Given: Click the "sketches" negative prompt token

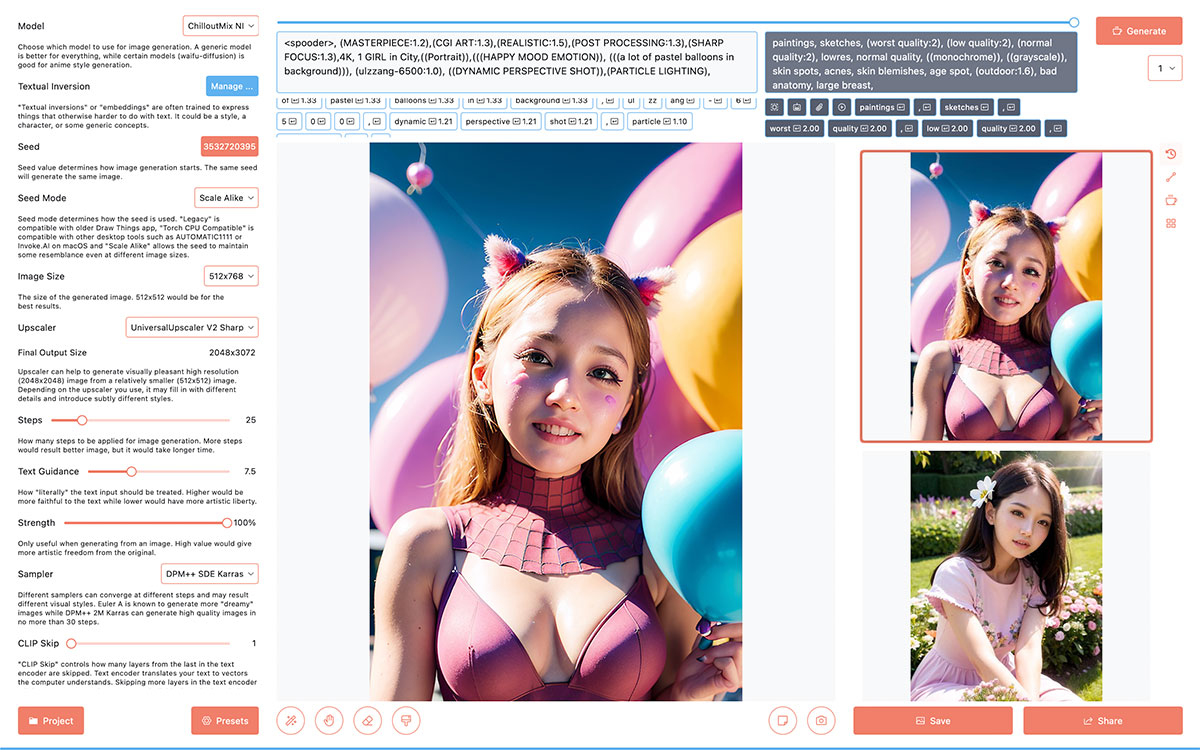Looking at the screenshot, I should (x=968, y=107).
